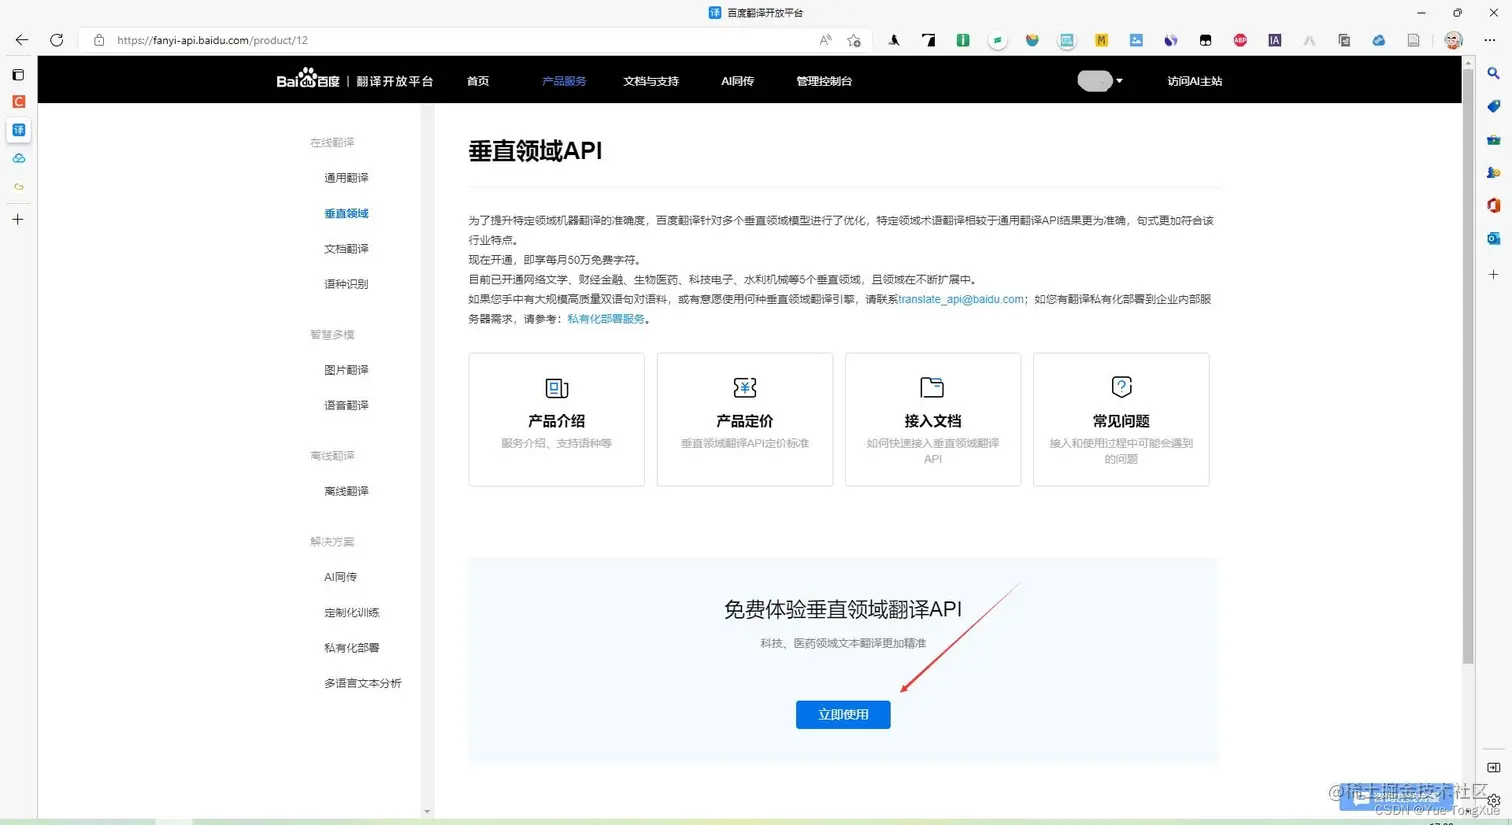Expand the left navigation with the bottom chevron
The image size is (1512, 825).
(427, 812)
